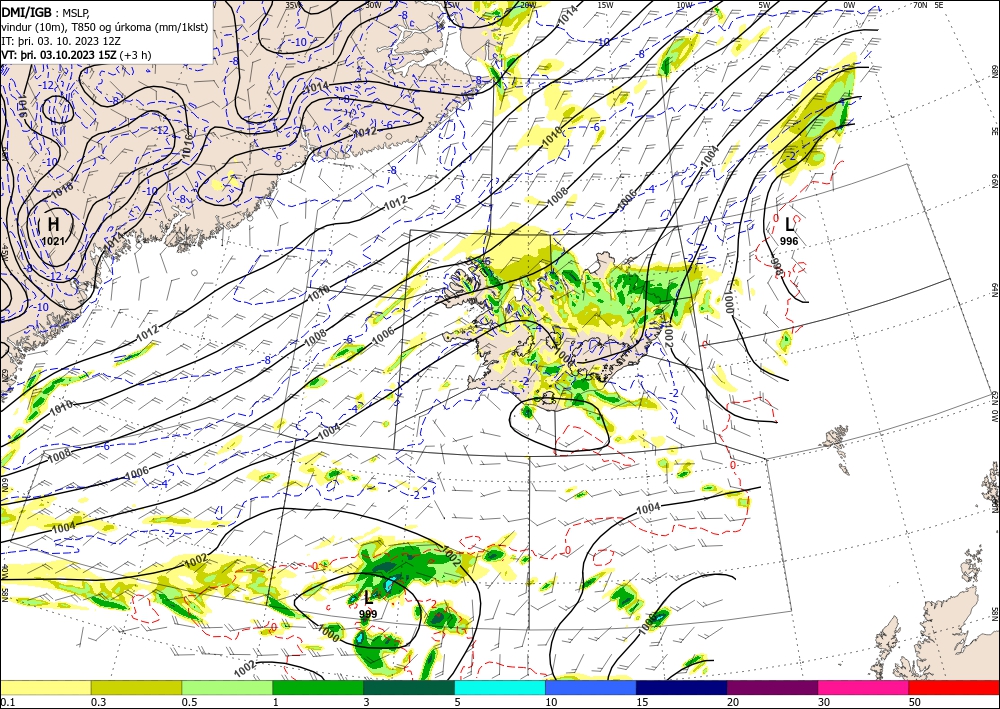Click the "996" pressure value
This screenshot has width=1000, height=709.
789,241
